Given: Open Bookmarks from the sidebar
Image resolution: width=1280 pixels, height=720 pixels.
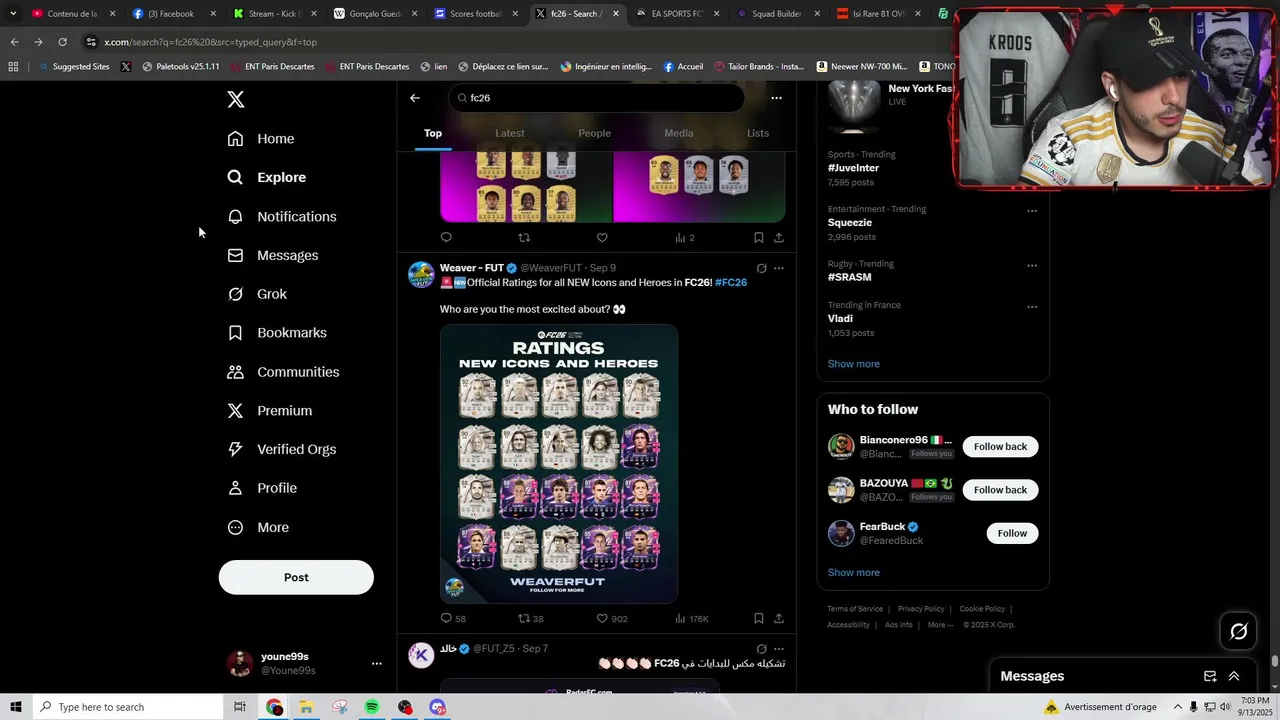Looking at the screenshot, I should pyautogui.click(x=277, y=333).
